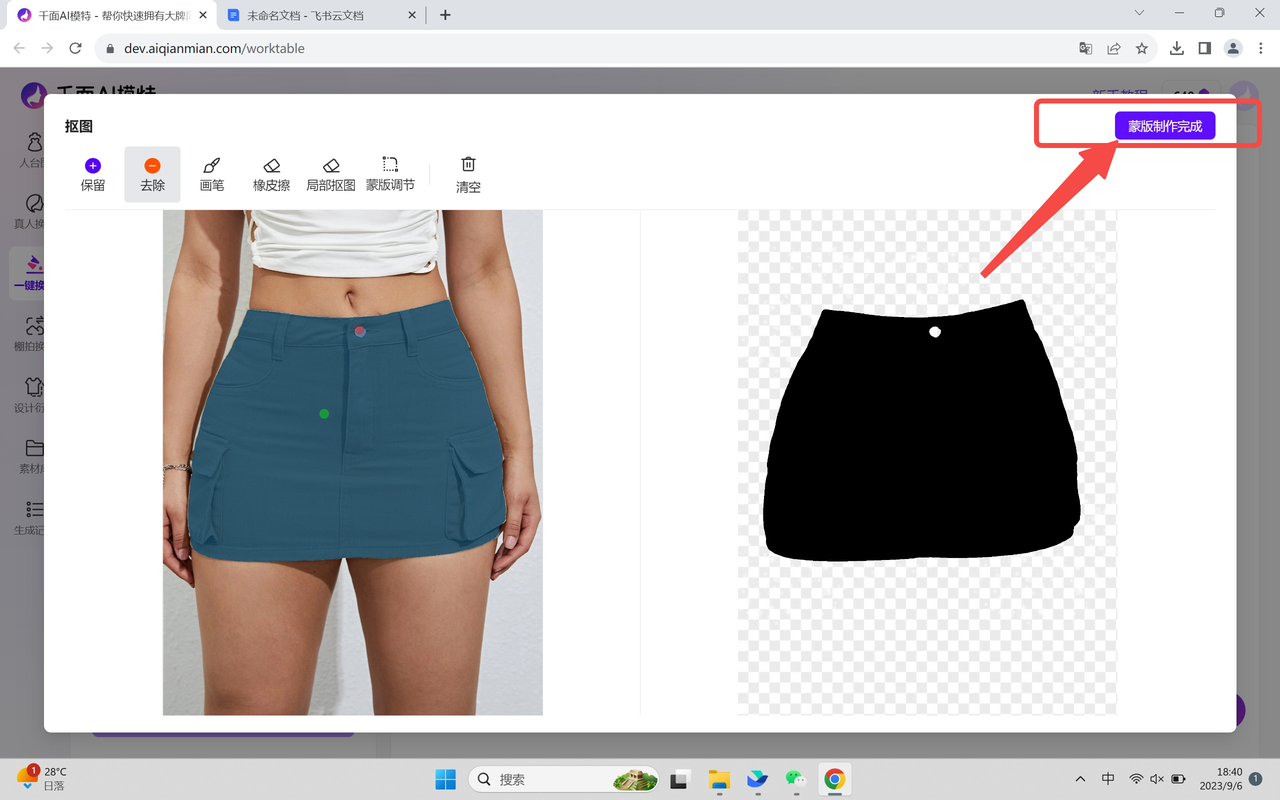Open the Chrome tab search dropdown
This screenshot has height=800, width=1280.
[1139, 13]
